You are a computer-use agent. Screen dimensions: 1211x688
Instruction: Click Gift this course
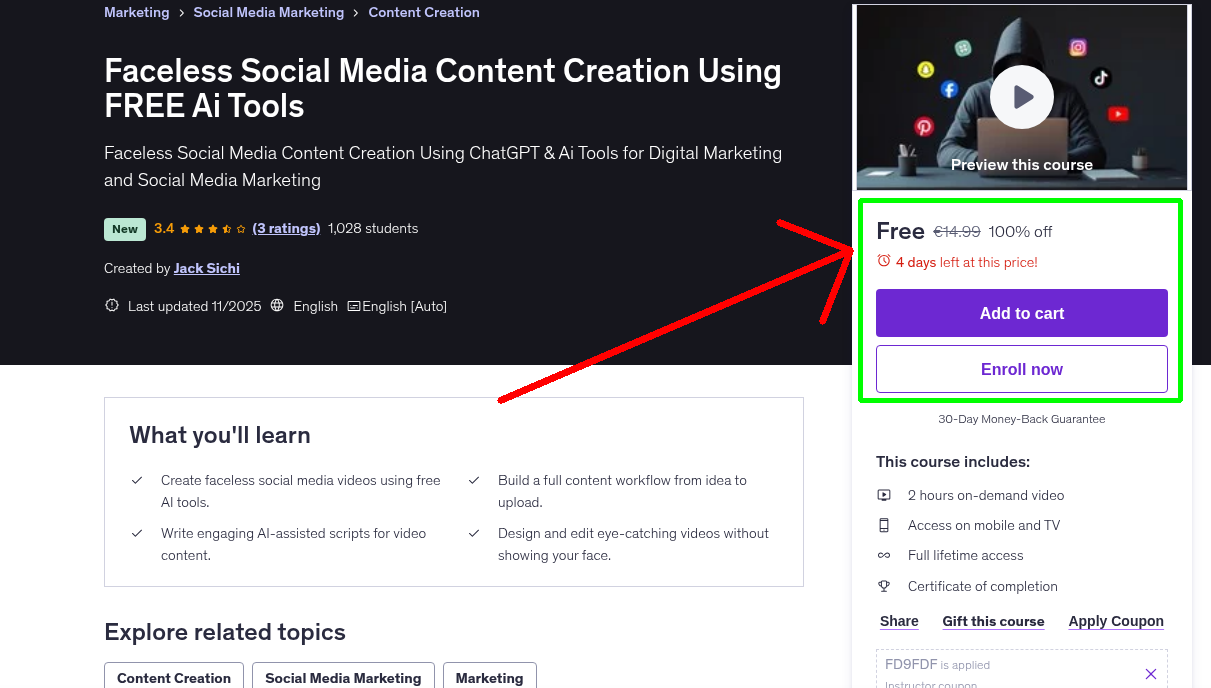(x=993, y=621)
